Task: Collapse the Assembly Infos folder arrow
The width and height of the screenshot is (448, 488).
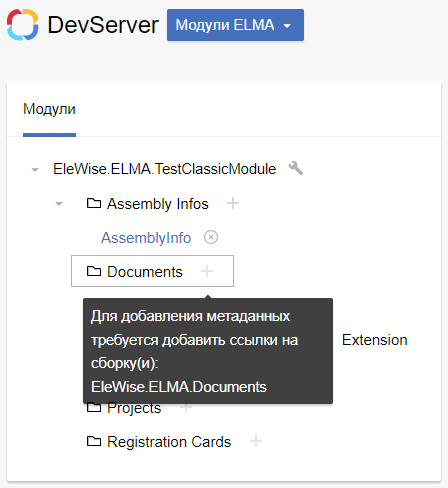Action: point(59,204)
